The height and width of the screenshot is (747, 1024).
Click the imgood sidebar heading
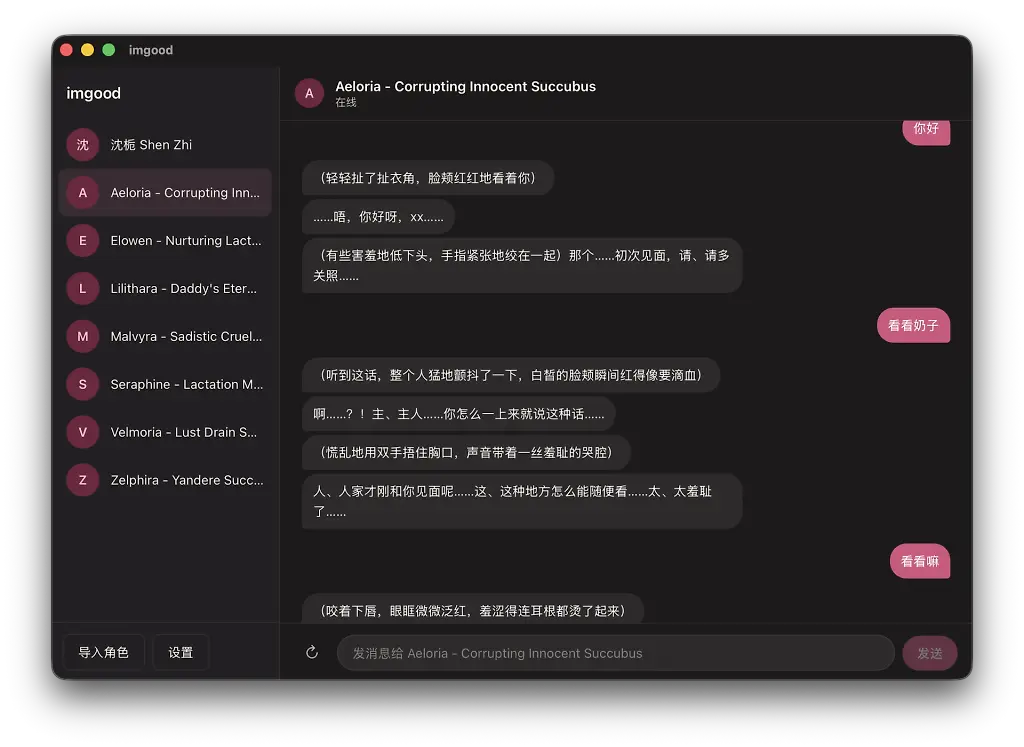[x=93, y=93]
